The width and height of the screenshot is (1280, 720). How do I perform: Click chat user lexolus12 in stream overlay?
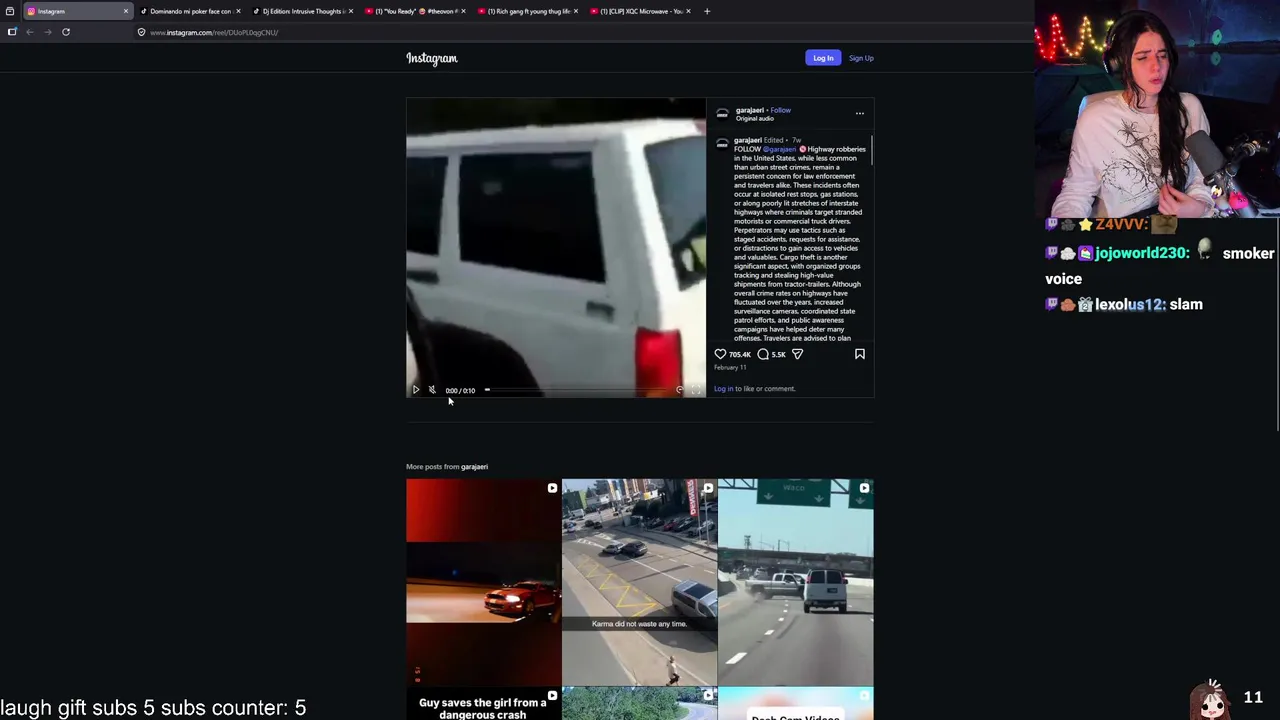(1131, 304)
